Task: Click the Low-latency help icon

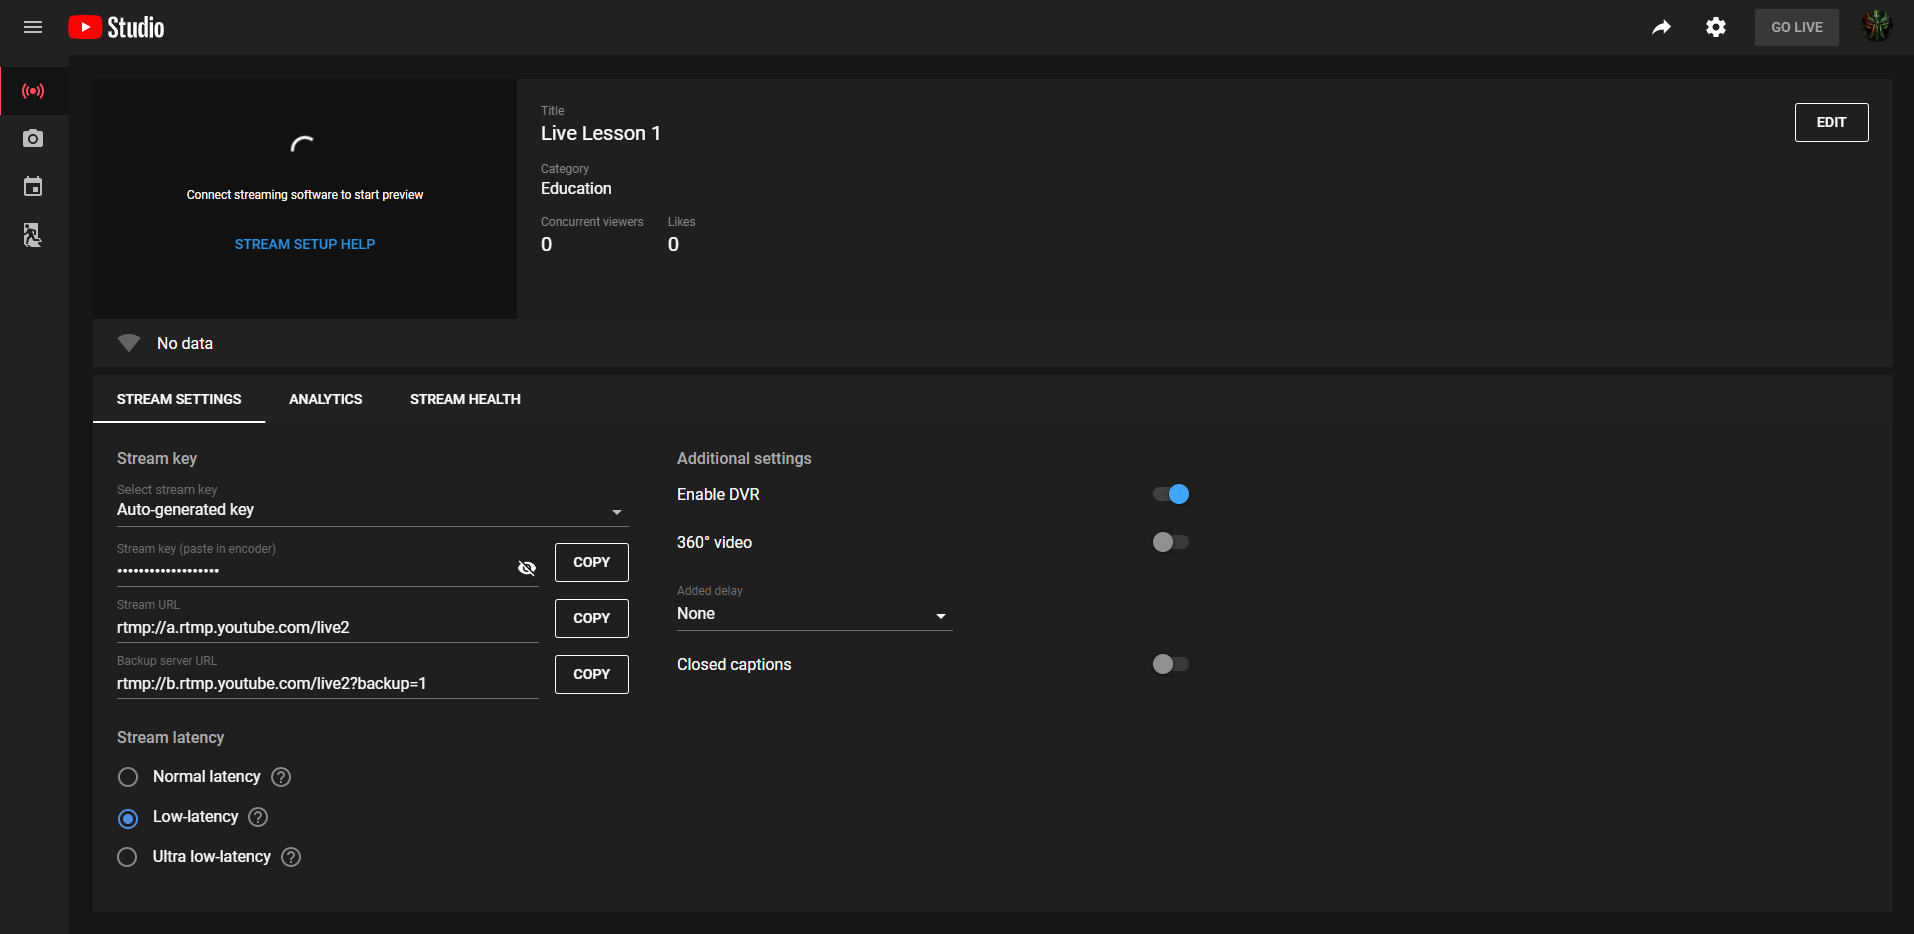Action: coord(258,817)
